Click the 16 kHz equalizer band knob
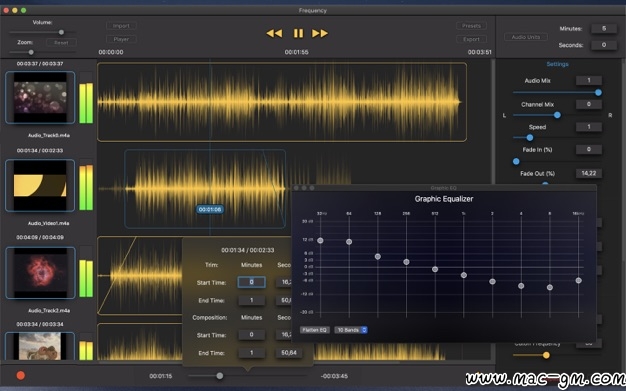The height and width of the screenshot is (391, 626). tap(578, 281)
